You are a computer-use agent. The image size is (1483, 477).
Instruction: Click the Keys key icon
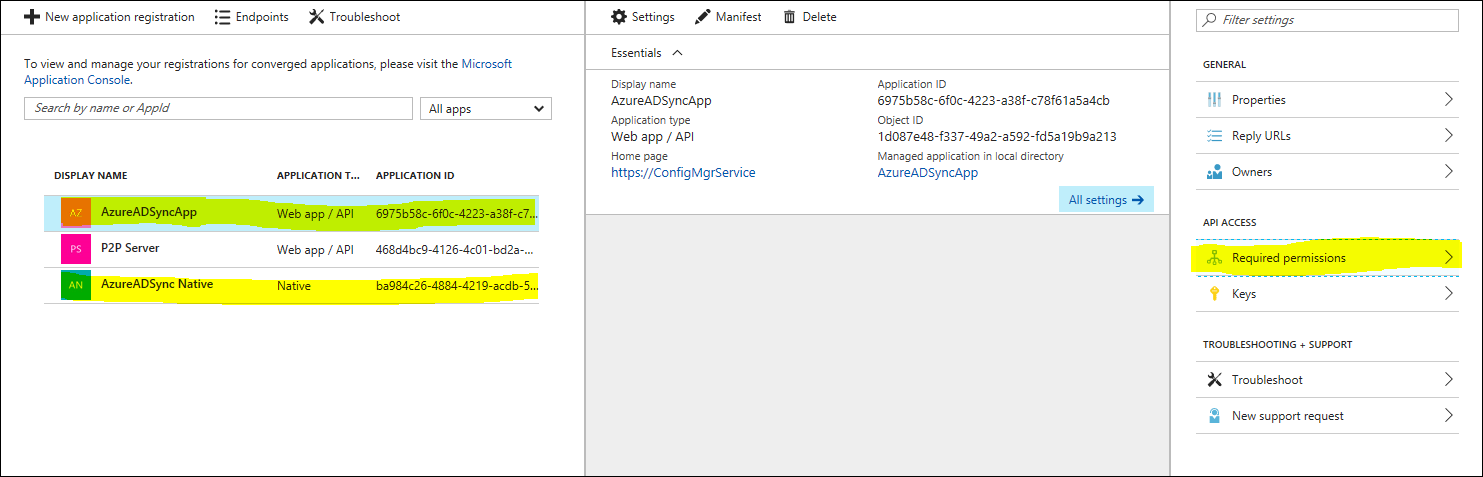pos(1214,294)
